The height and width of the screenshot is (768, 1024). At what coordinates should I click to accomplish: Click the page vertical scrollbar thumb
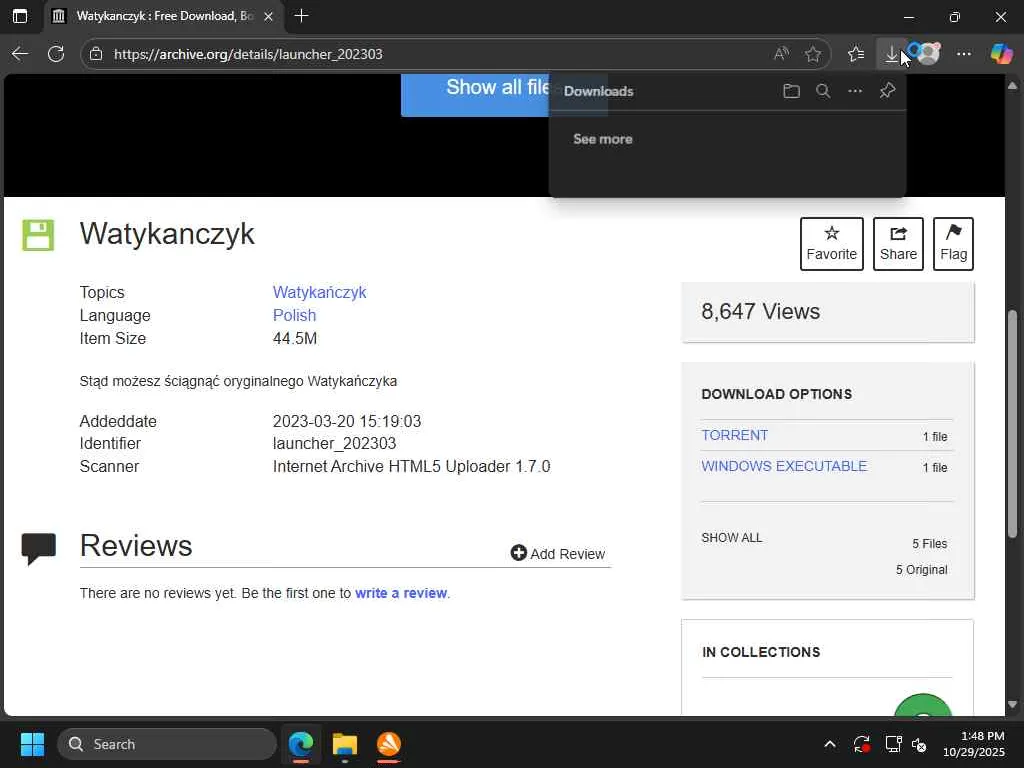[1012, 424]
